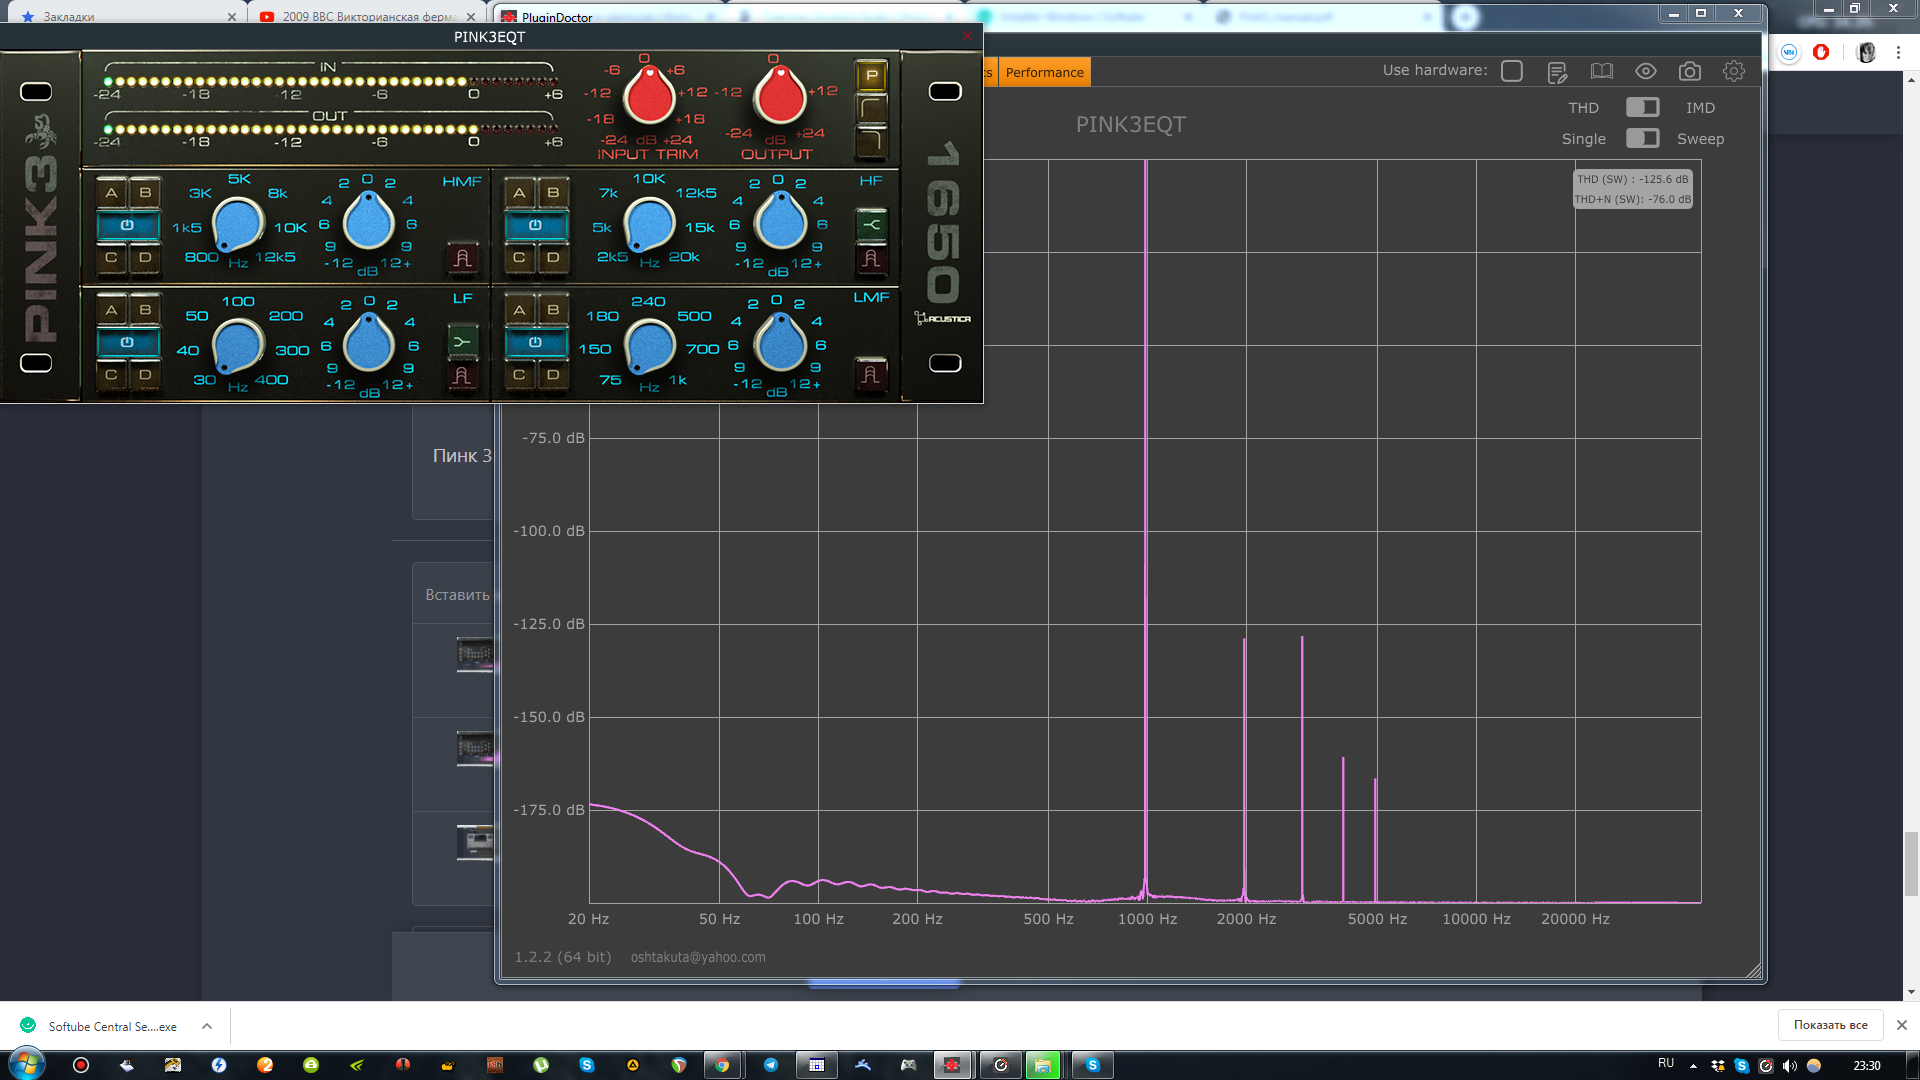Click the HMF frequency knob
Viewport: 1920px width, 1080px height.
238,226
